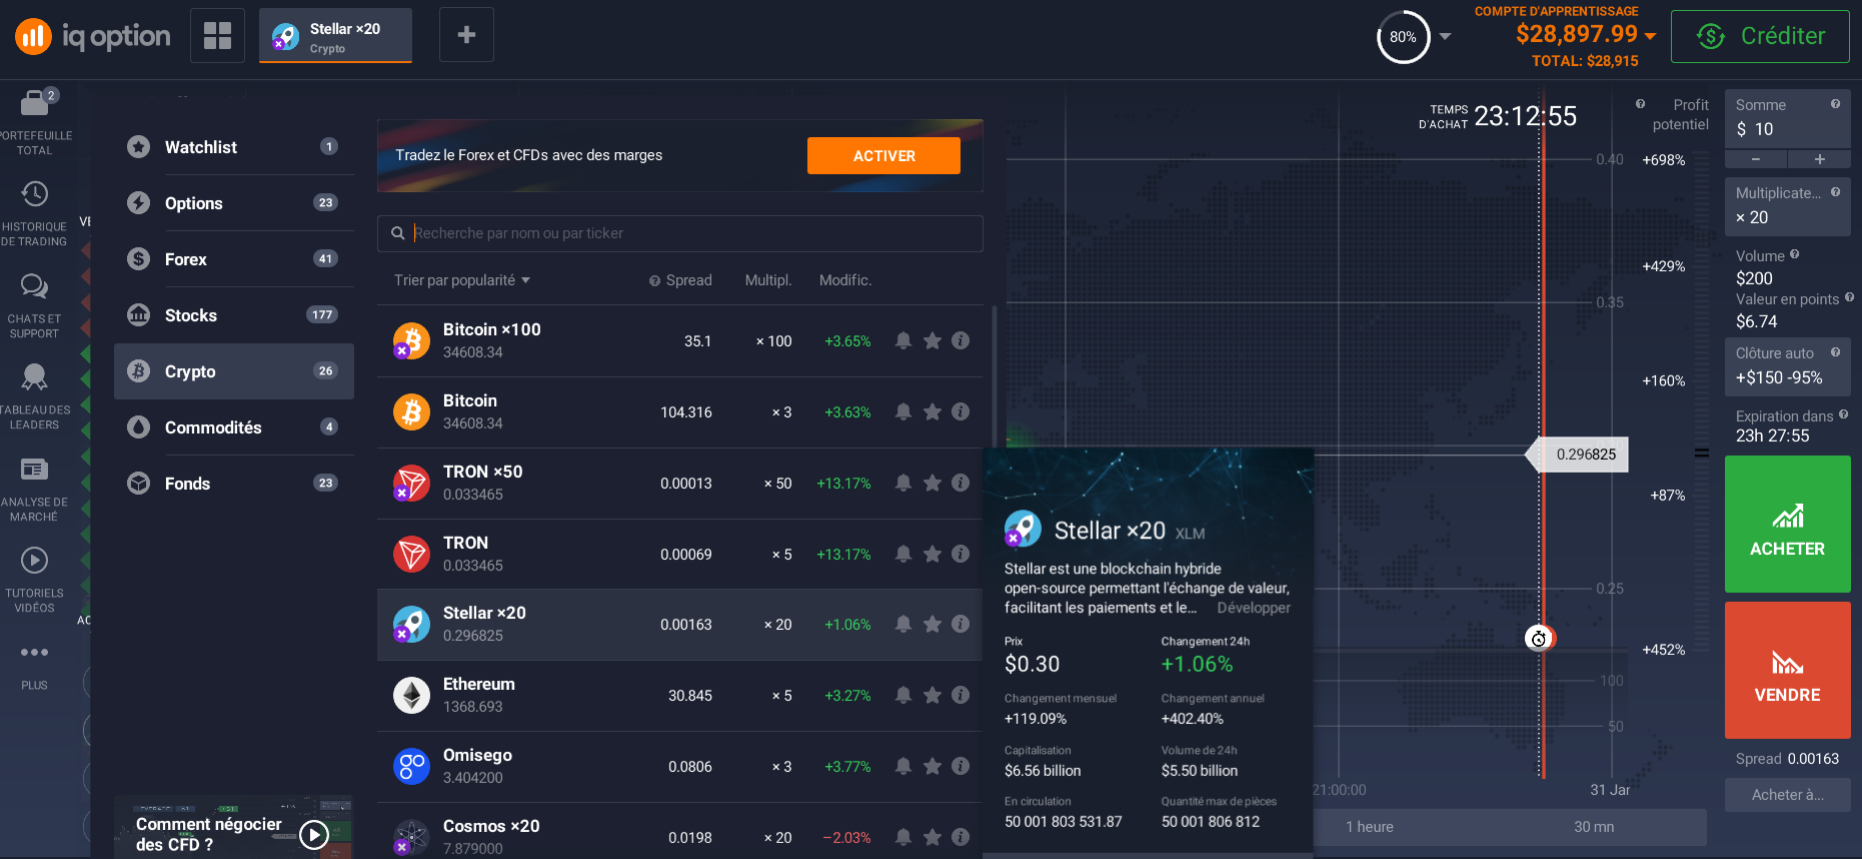Play the Comment négocier des CFD video
Image resolution: width=1862 pixels, height=859 pixels.
coord(314,834)
